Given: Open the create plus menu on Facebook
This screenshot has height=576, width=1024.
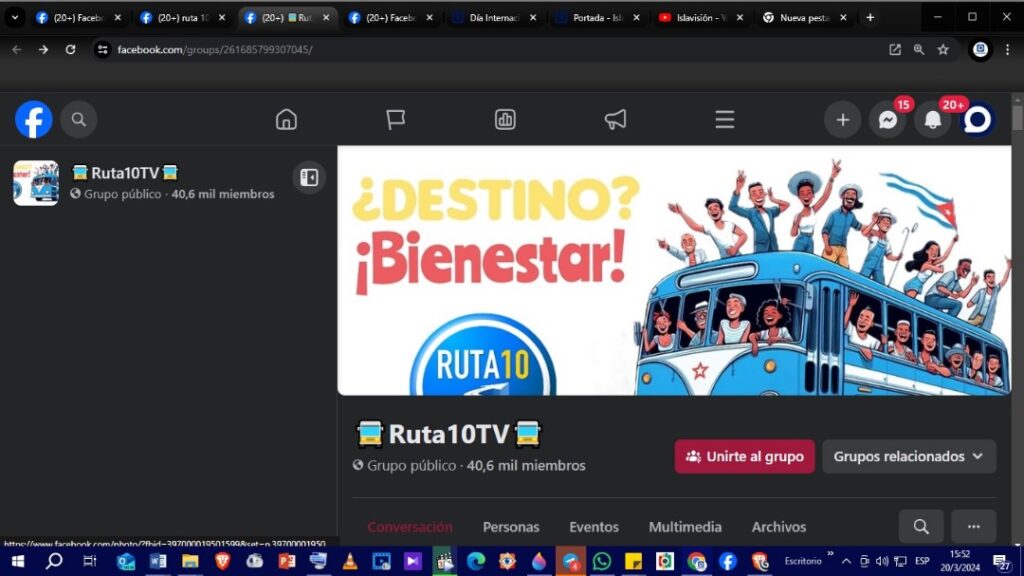Looking at the screenshot, I should click(x=842, y=120).
